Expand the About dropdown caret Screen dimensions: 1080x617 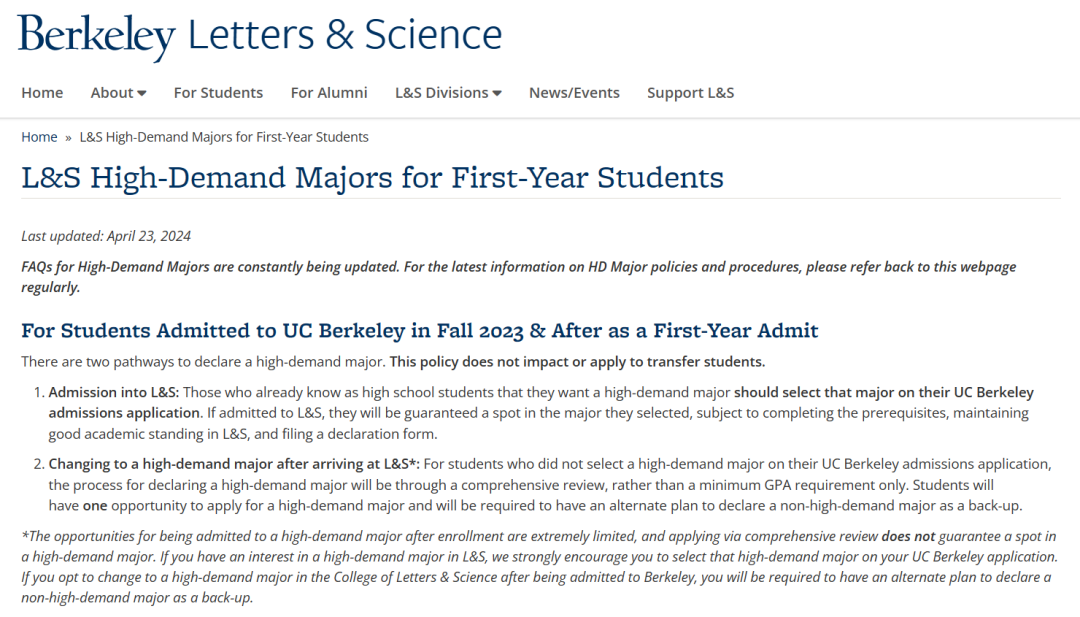pyautogui.click(x=142, y=93)
